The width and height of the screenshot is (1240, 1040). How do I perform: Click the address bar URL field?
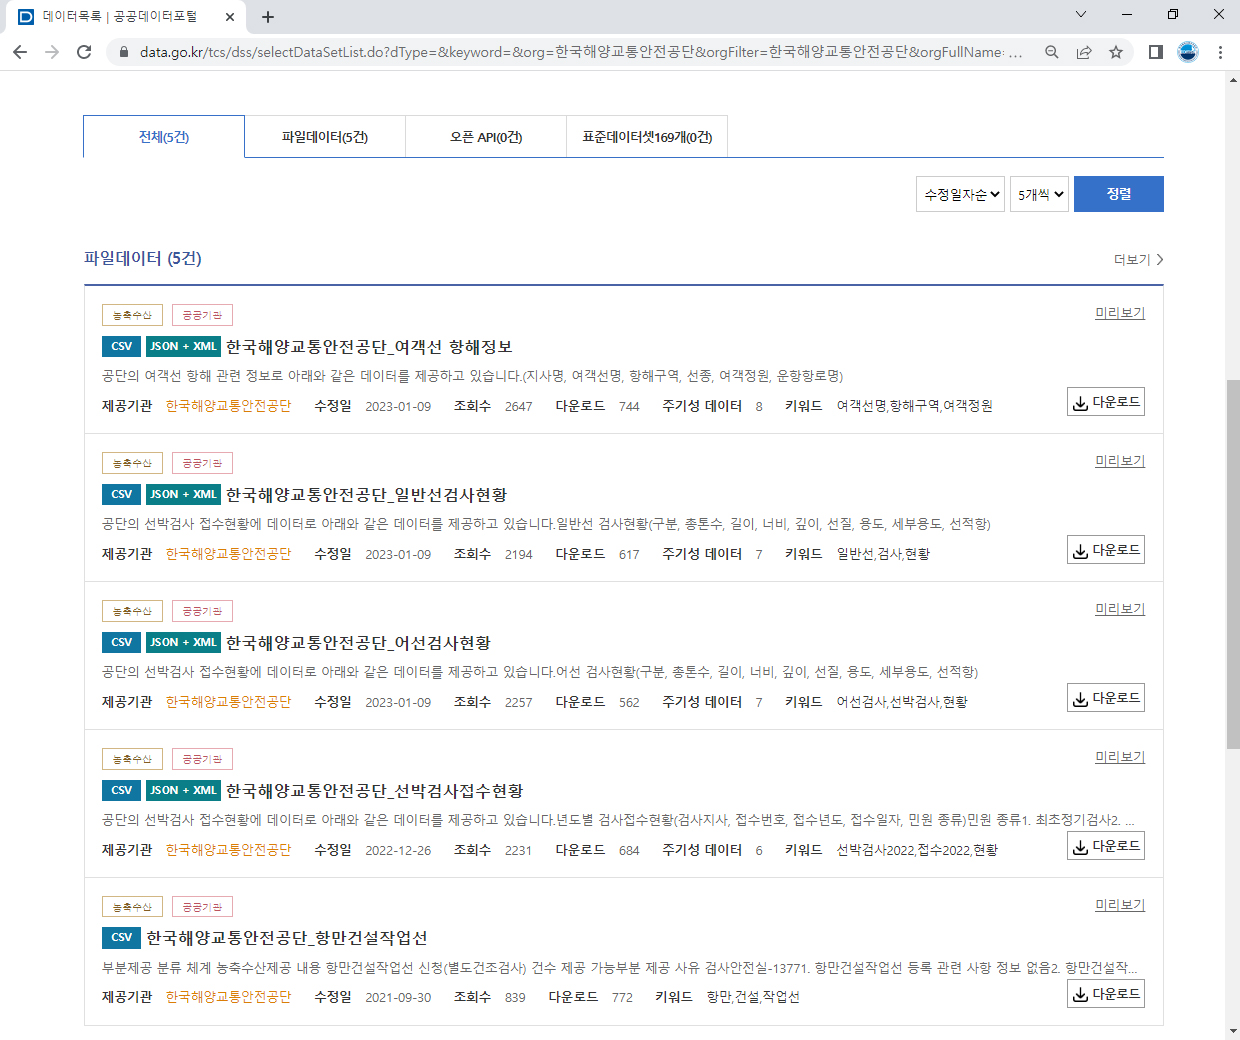580,52
